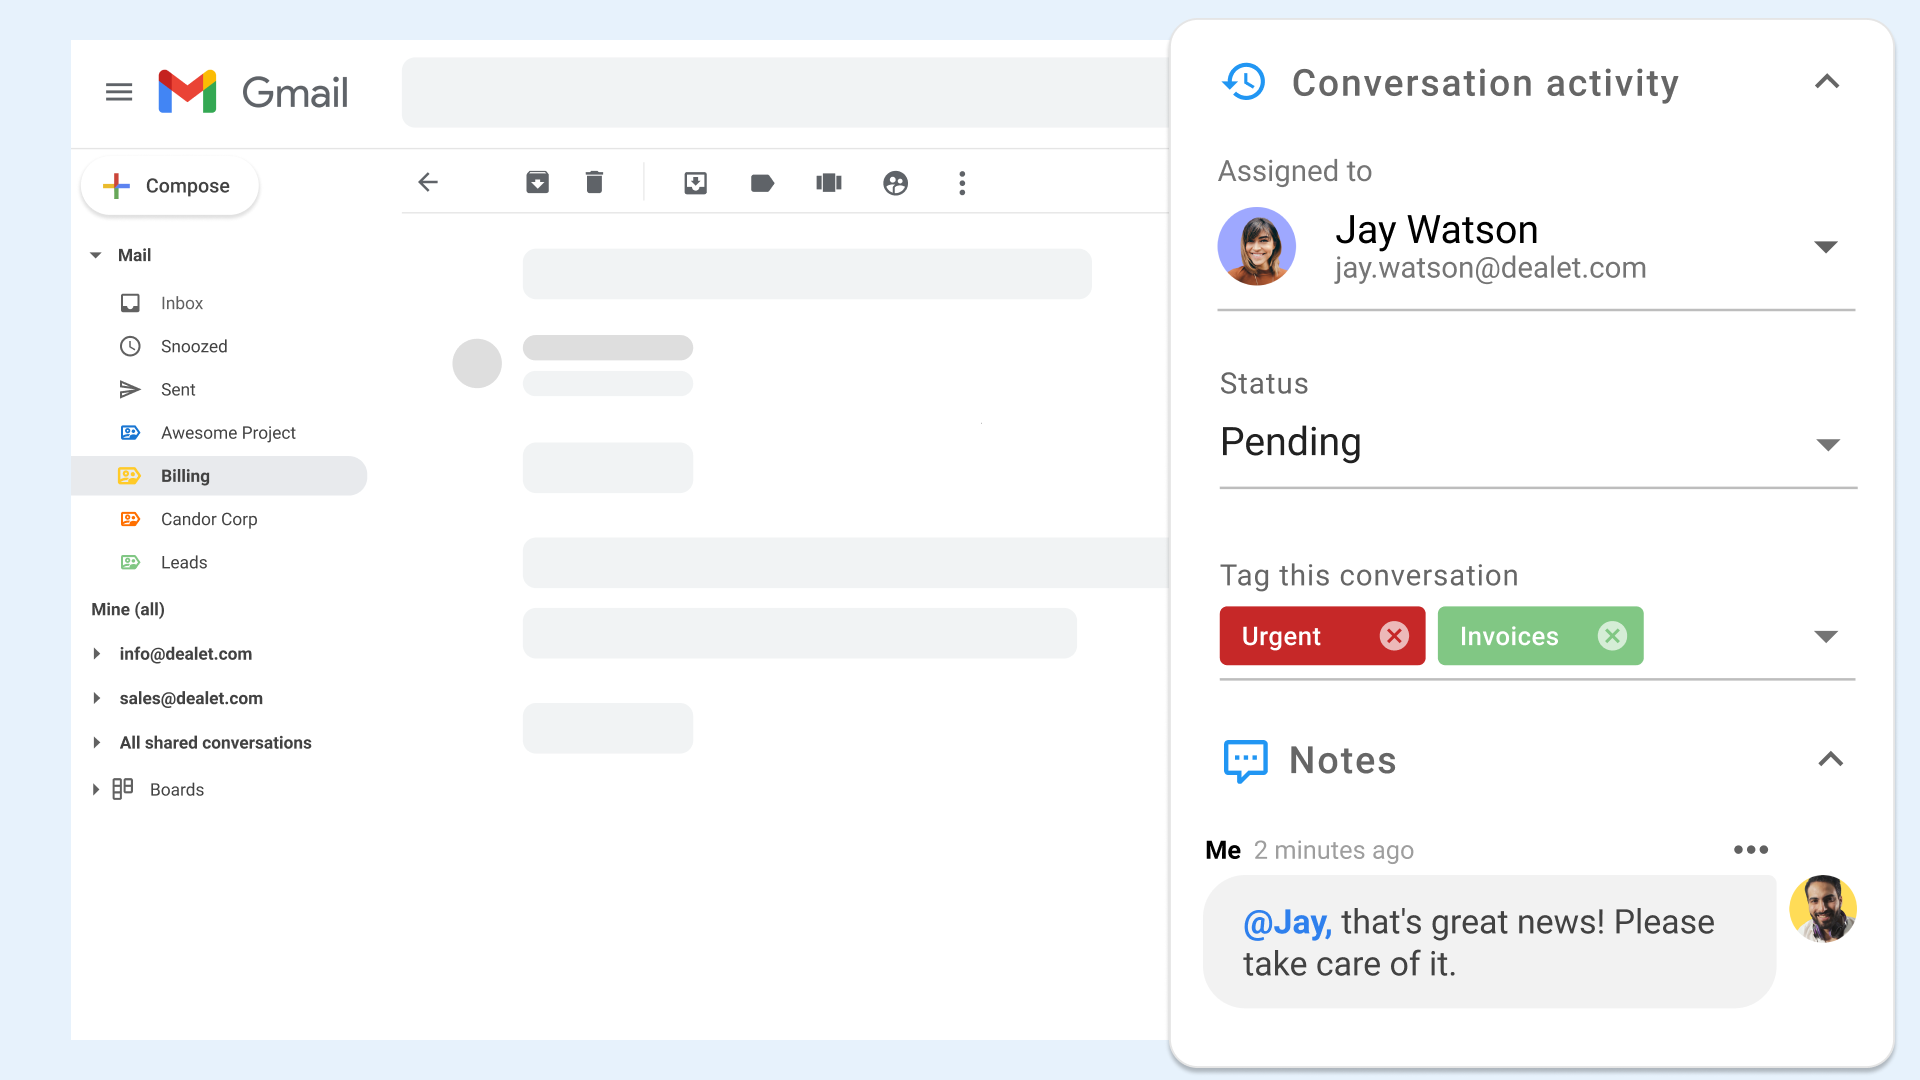Image resolution: width=1920 pixels, height=1080 pixels.
Task: Remove the Urgent tag
Action: coord(1394,636)
